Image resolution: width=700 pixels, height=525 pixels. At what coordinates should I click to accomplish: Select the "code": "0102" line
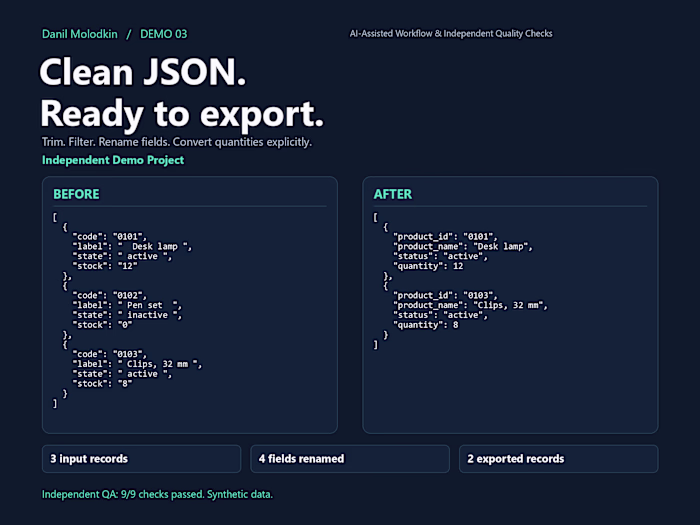click(109, 296)
